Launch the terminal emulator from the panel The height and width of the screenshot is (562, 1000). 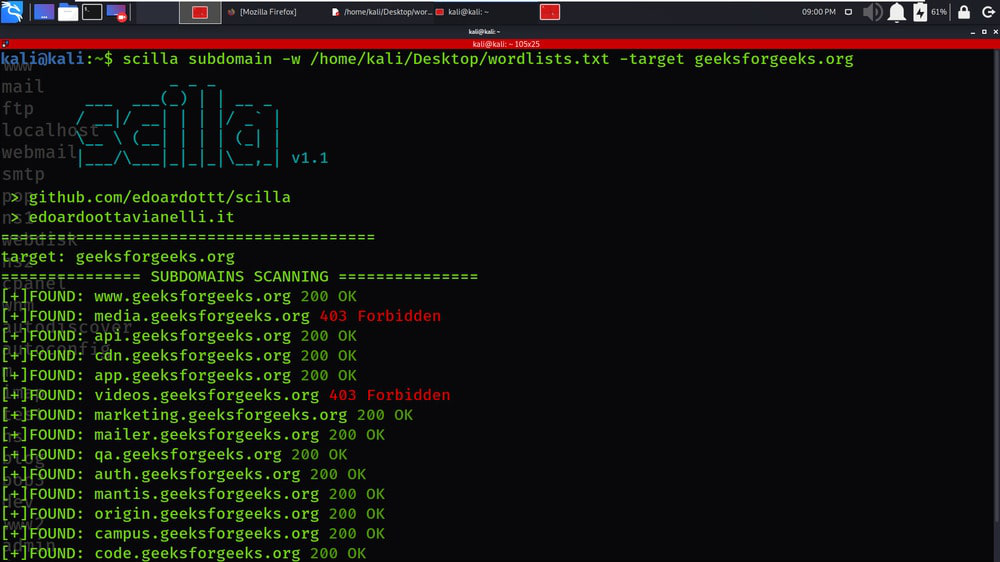92,11
